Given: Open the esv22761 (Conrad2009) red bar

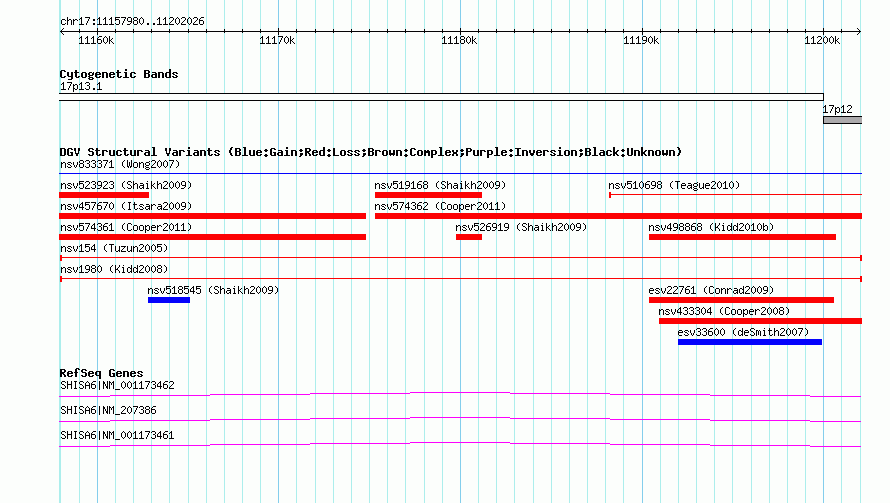Looking at the screenshot, I should (741, 300).
